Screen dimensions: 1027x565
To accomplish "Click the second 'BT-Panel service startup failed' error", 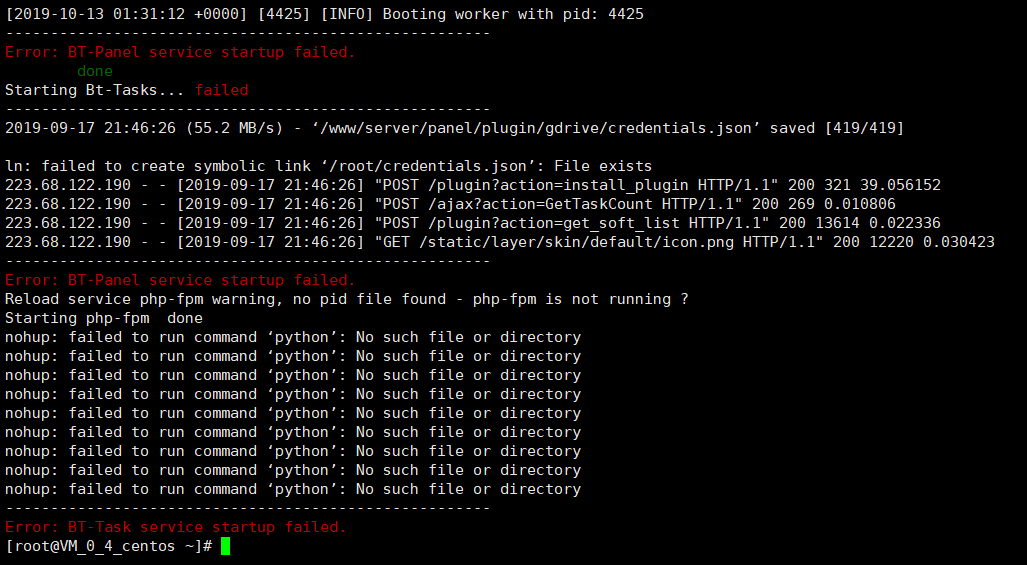I will point(180,280).
